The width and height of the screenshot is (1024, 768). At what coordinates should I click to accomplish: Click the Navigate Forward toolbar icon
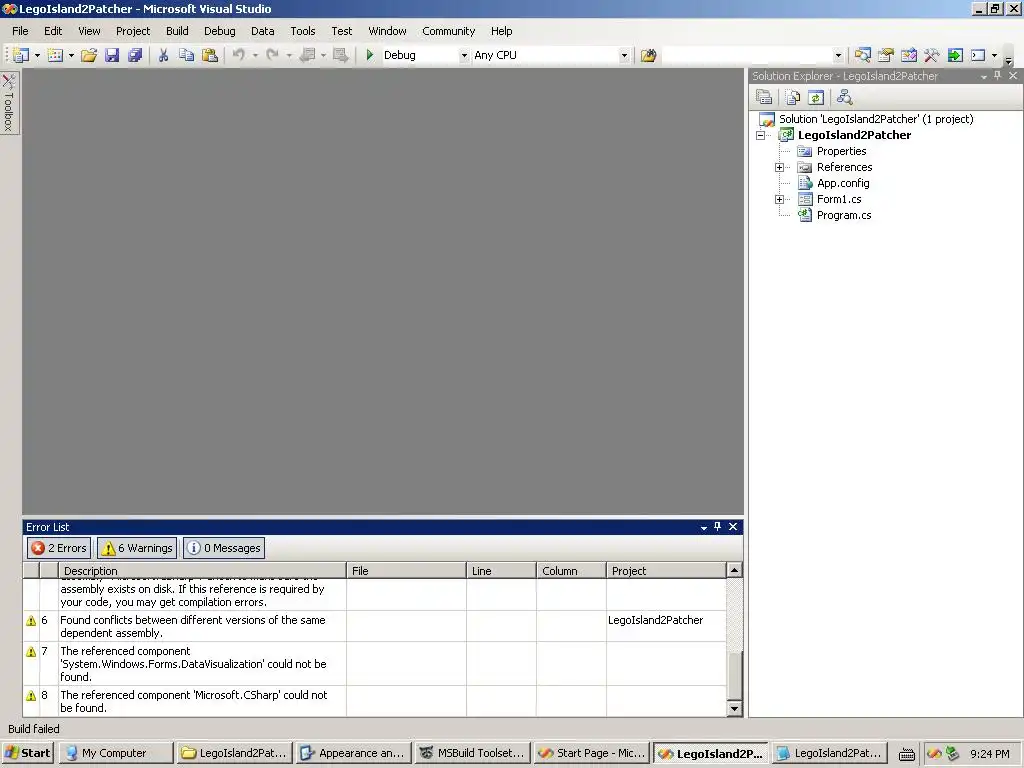tap(340, 56)
